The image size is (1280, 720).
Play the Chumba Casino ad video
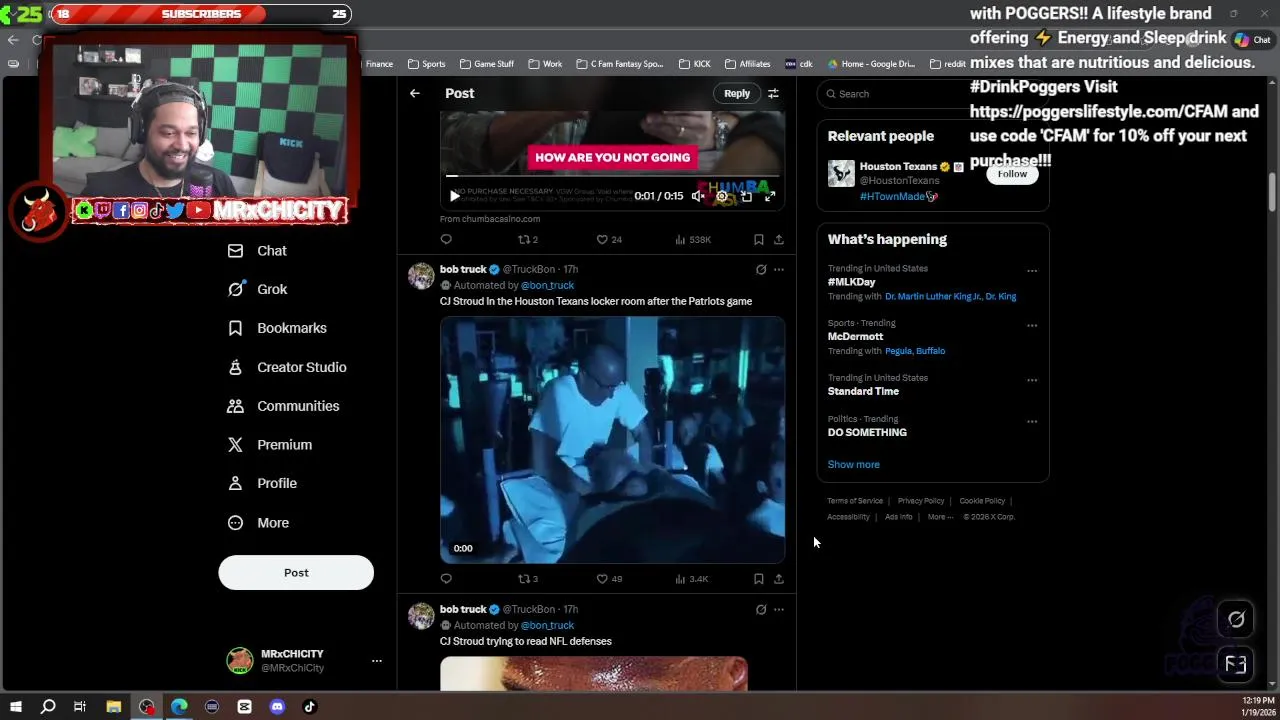[x=455, y=196]
